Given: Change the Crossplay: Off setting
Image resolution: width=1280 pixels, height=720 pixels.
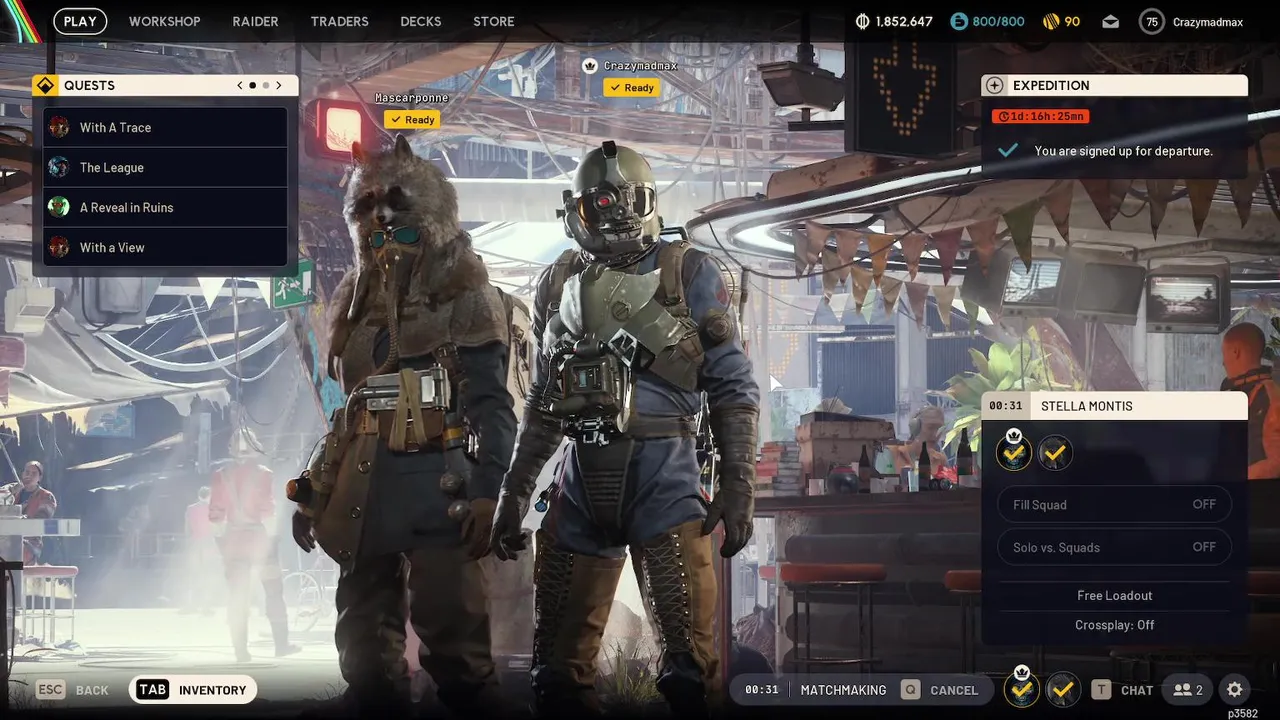Looking at the screenshot, I should [x=1114, y=624].
